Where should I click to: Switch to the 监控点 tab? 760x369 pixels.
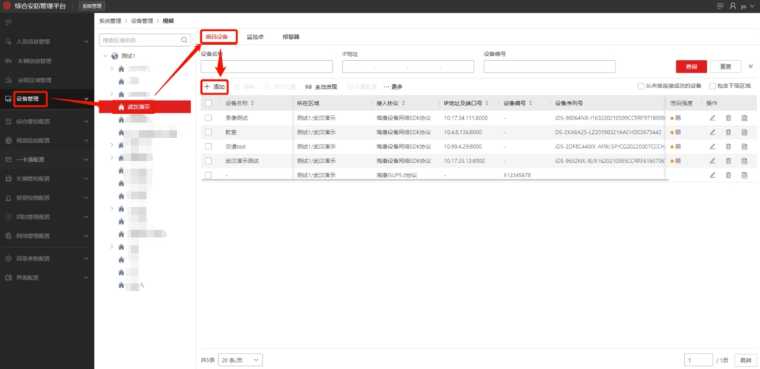pyautogui.click(x=255, y=37)
